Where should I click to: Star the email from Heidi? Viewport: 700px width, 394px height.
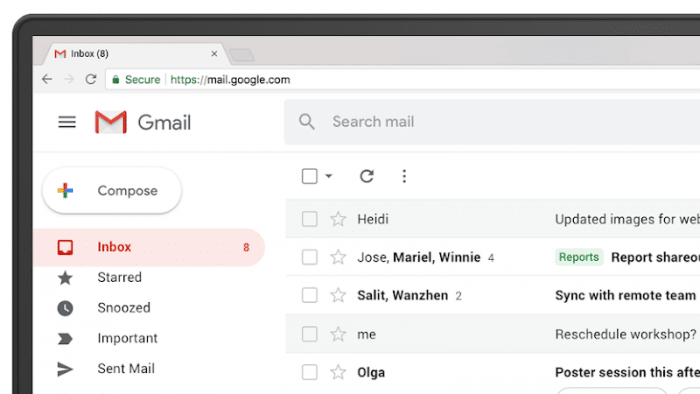(x=338, y=219)
